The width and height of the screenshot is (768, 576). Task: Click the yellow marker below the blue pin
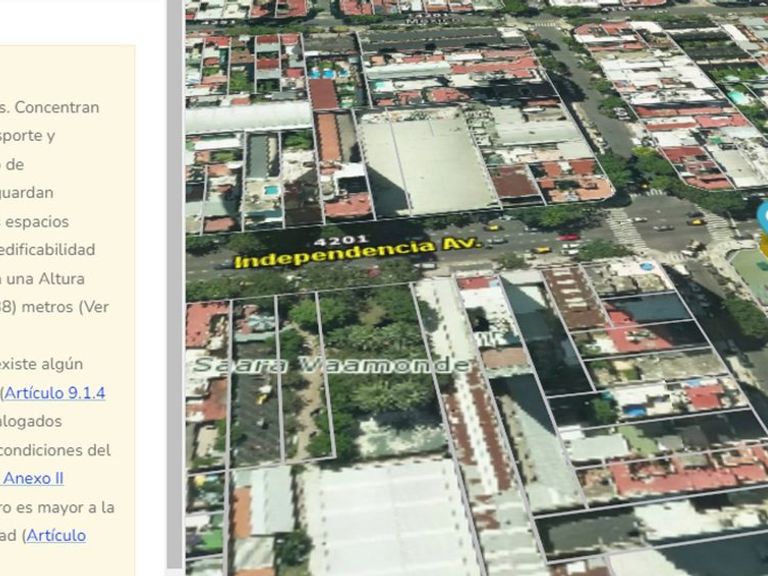coord(764,246)
